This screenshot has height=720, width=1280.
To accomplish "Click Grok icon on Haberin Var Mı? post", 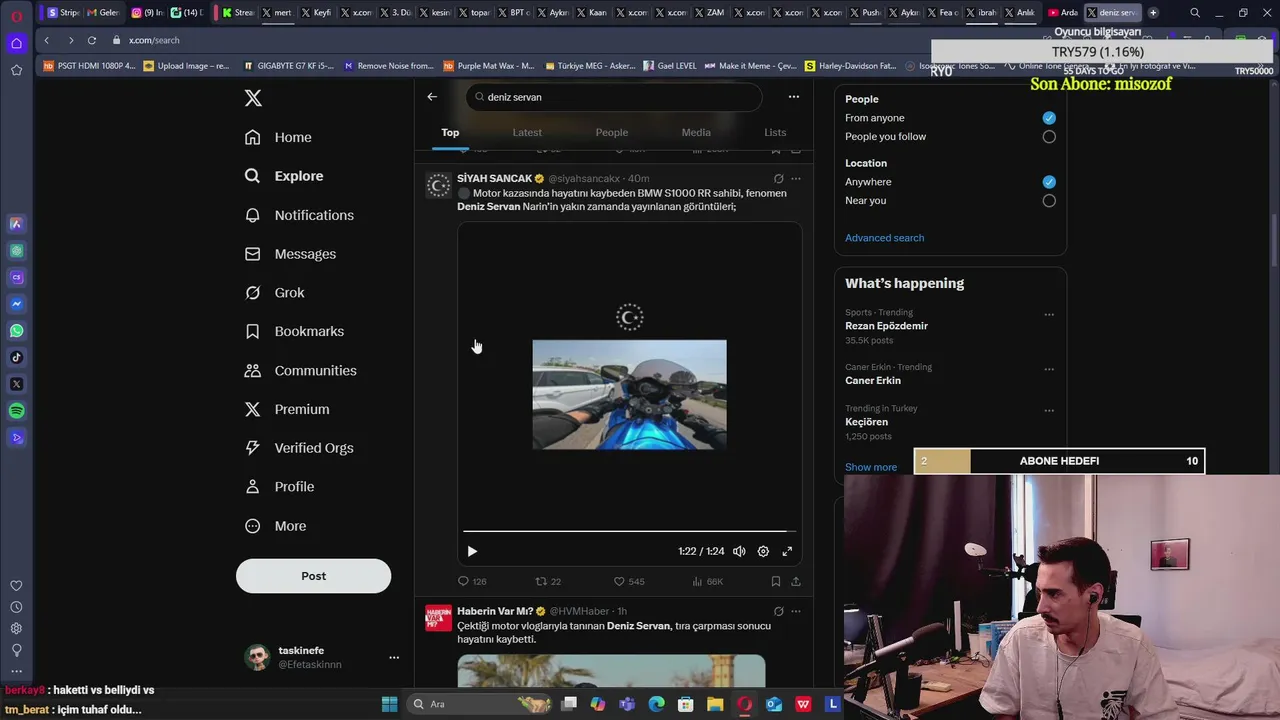I will 778,611.
